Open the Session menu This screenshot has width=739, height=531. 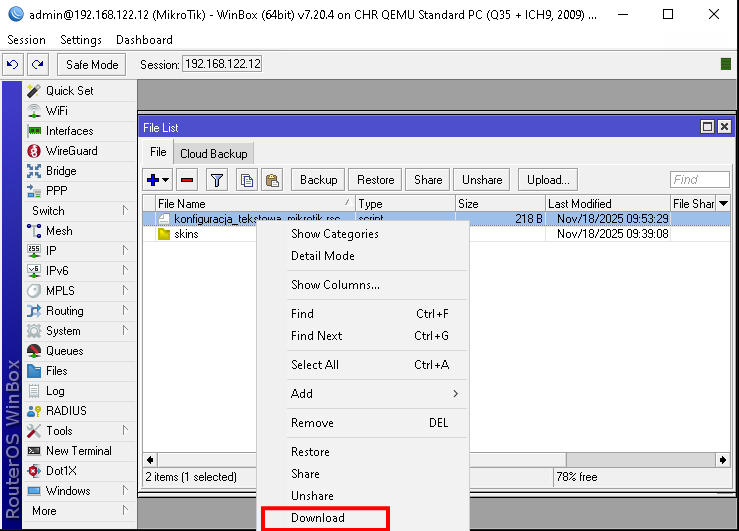[x=26, y=40]
